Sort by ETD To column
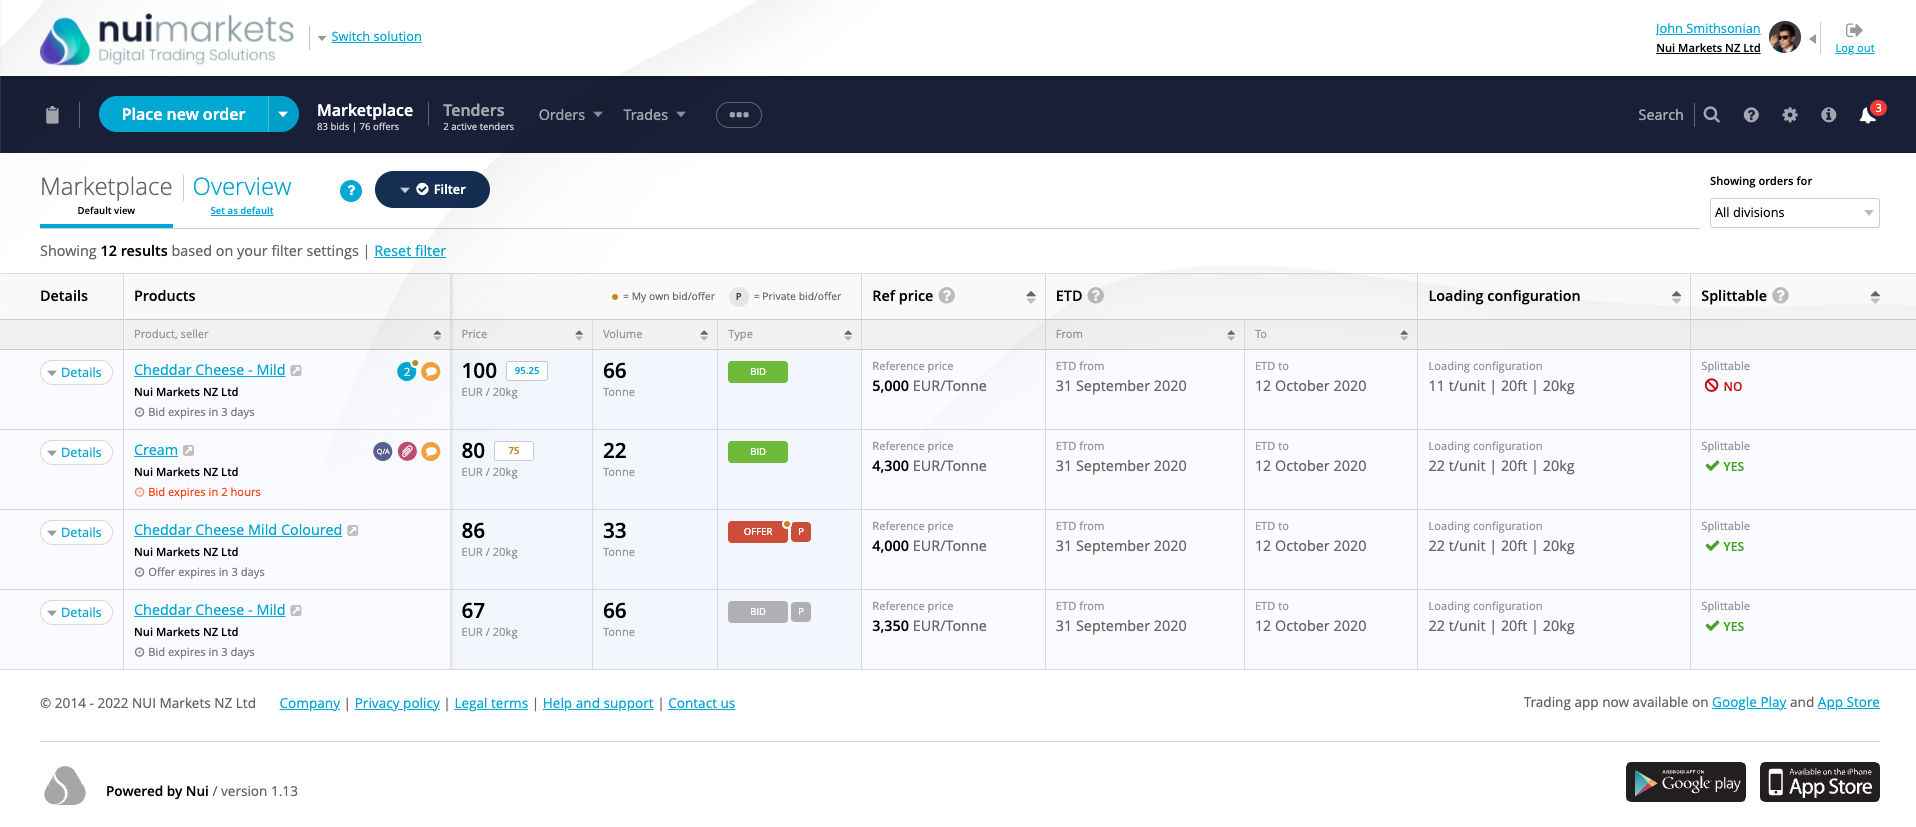The width and height of the screenshot is (1916, 827). pos(1404,335)
